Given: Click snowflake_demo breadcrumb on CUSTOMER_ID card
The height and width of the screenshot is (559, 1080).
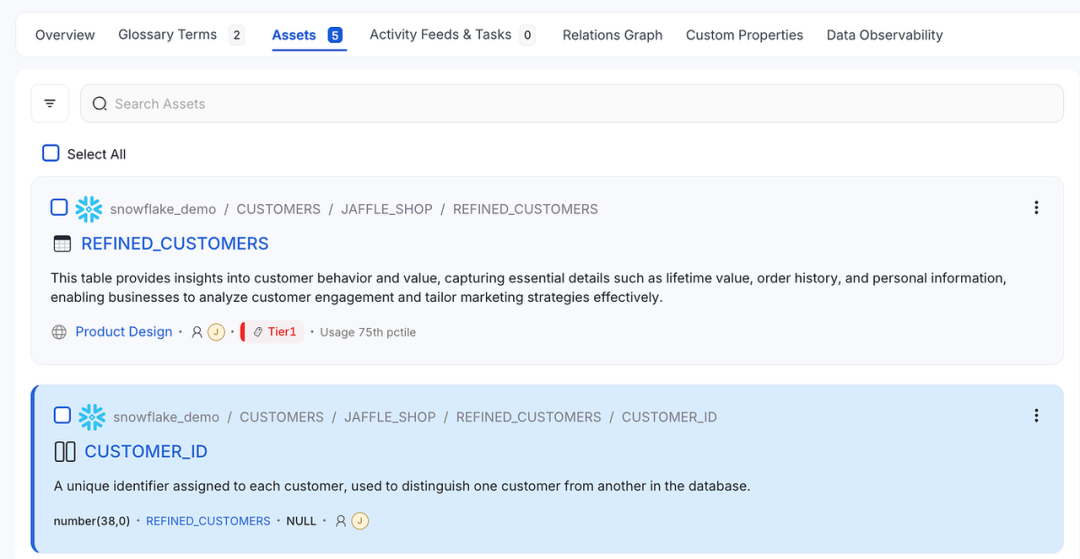Looking at the screenshot, I should tap(166, 417).
